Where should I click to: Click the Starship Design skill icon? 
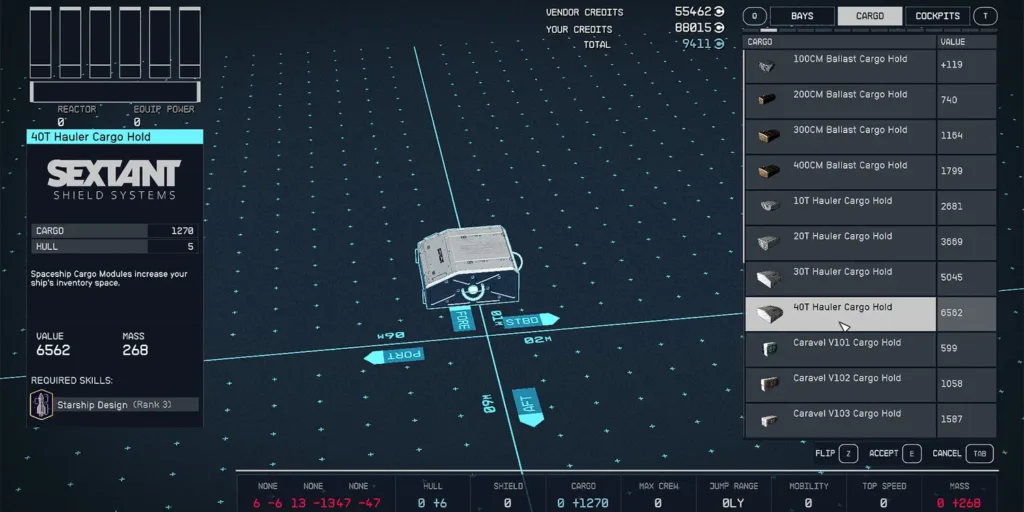point(43,404)
